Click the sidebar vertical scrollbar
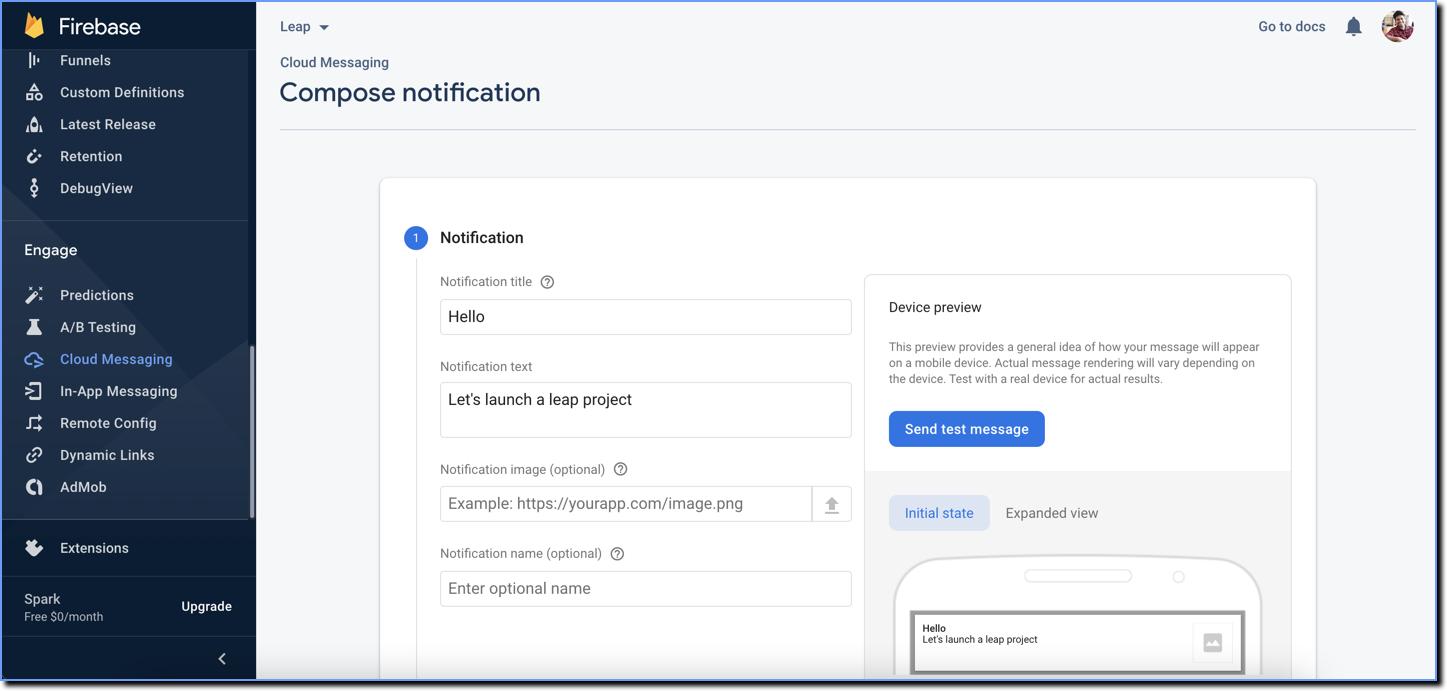 [252, 432]
